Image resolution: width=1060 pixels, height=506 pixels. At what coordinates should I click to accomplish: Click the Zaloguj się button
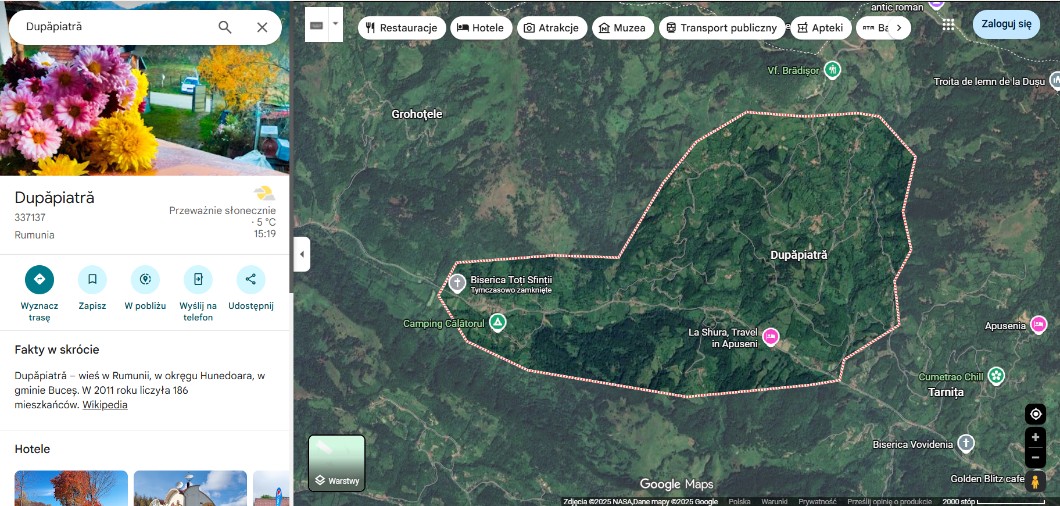(x=1006, y=24)
